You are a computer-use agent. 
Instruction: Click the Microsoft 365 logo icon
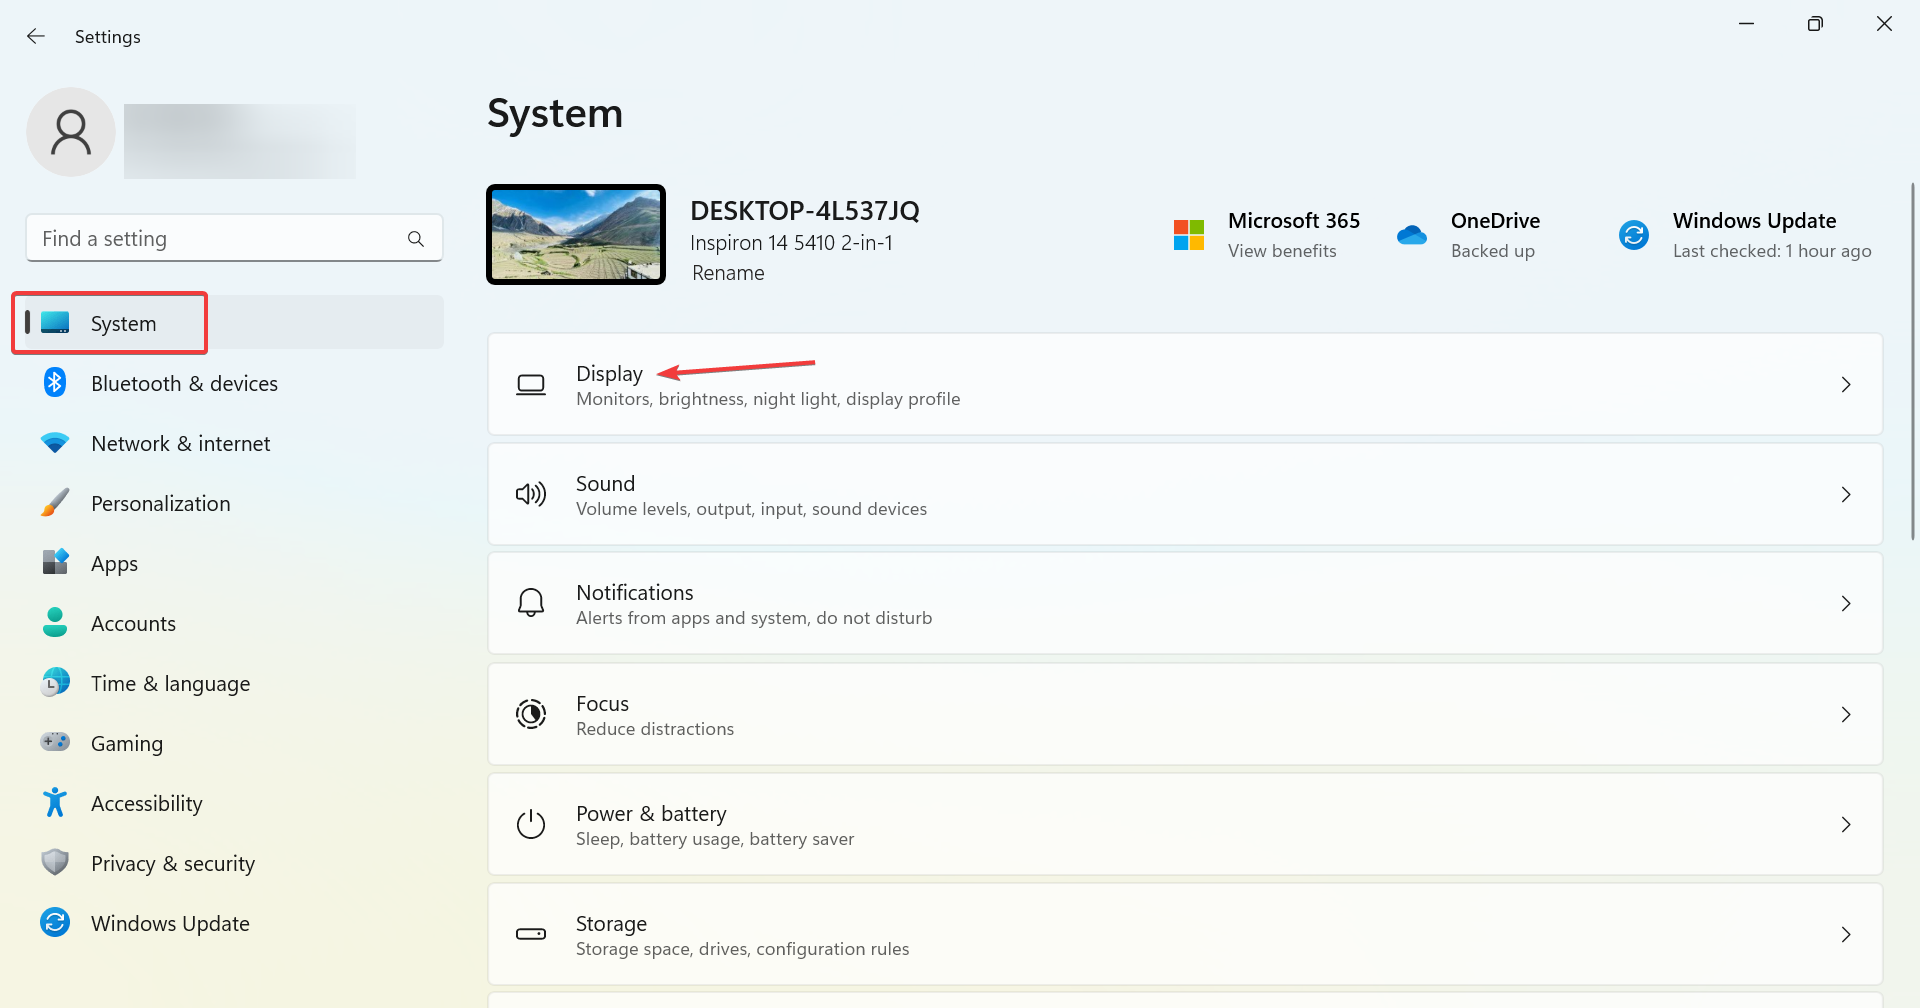point(1188,235)
